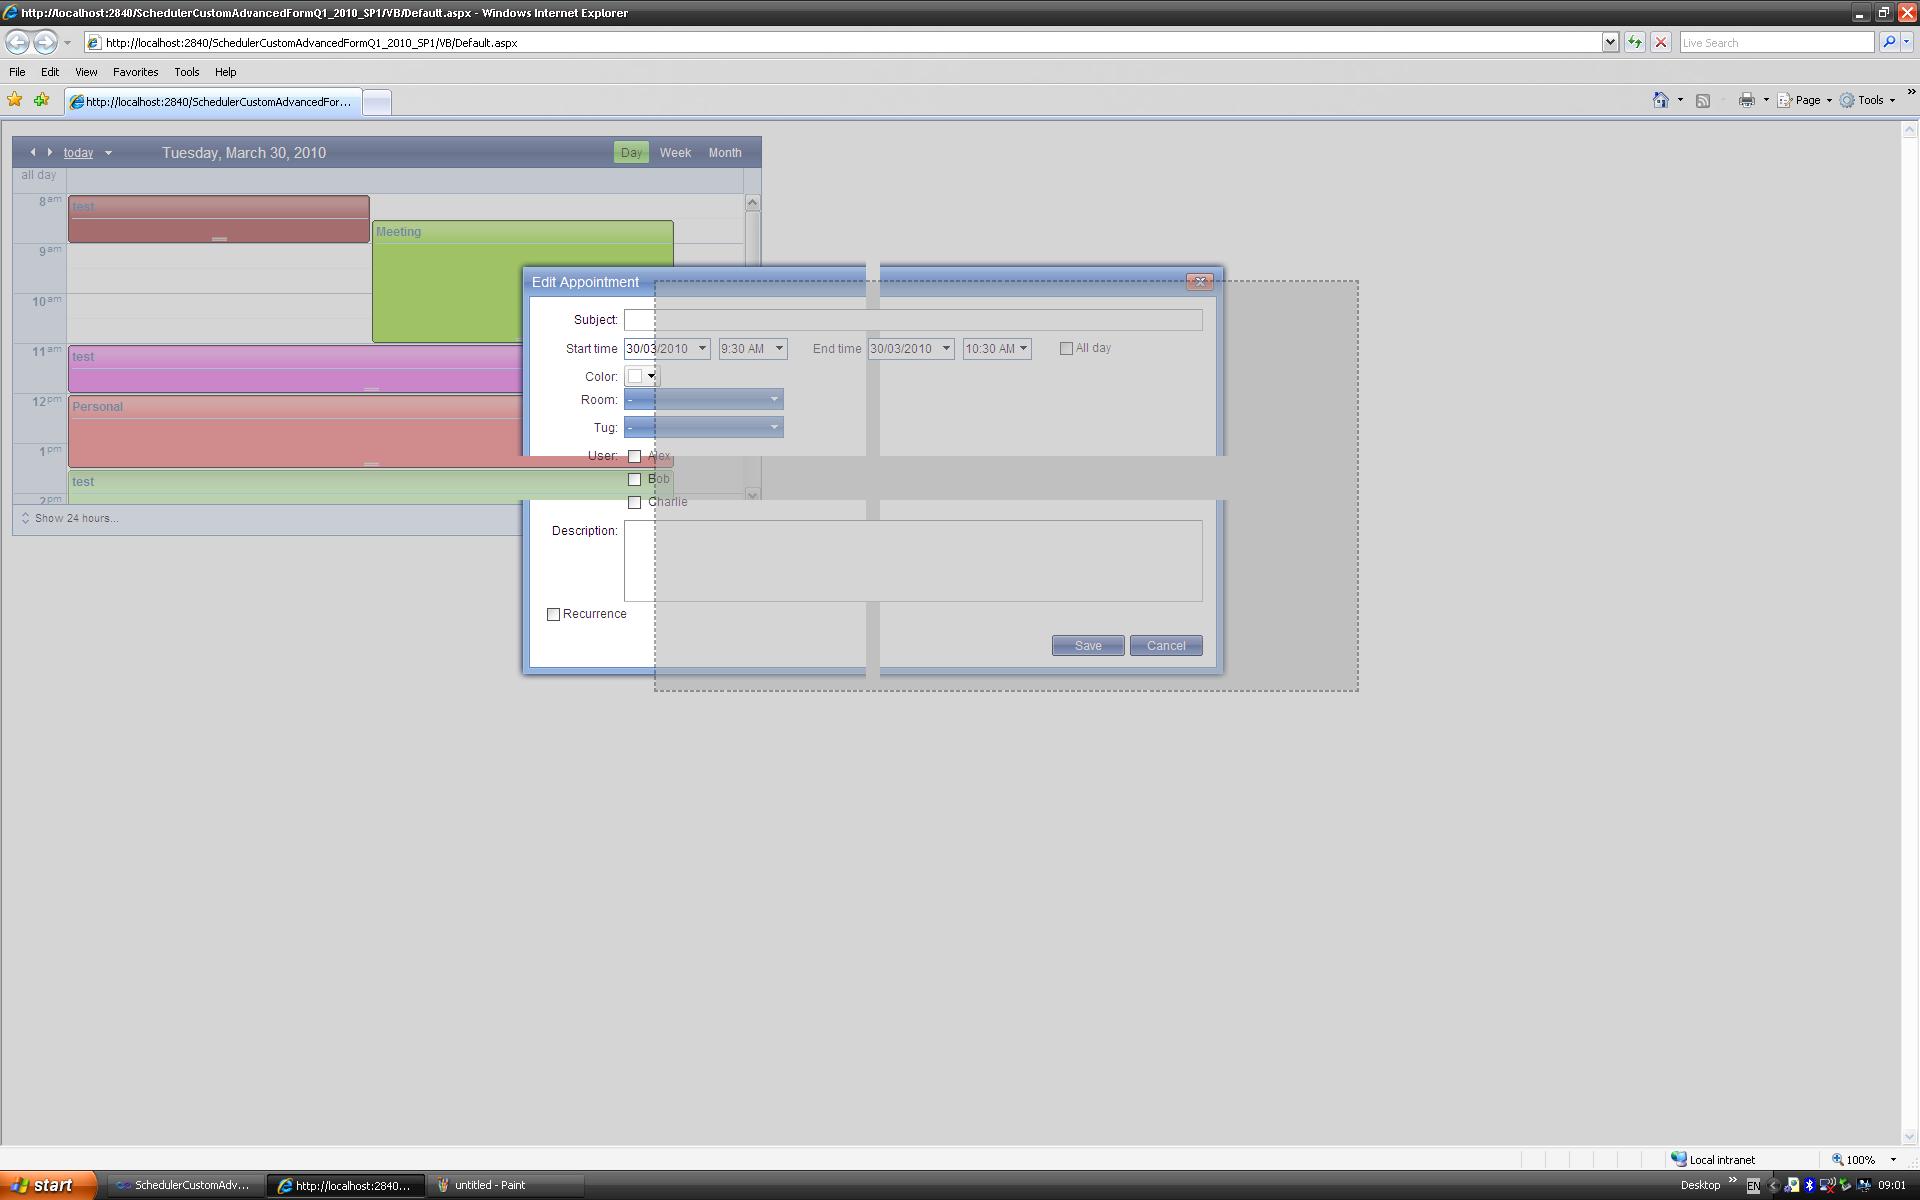Click the Home toolbar icon

(1661, 100)
